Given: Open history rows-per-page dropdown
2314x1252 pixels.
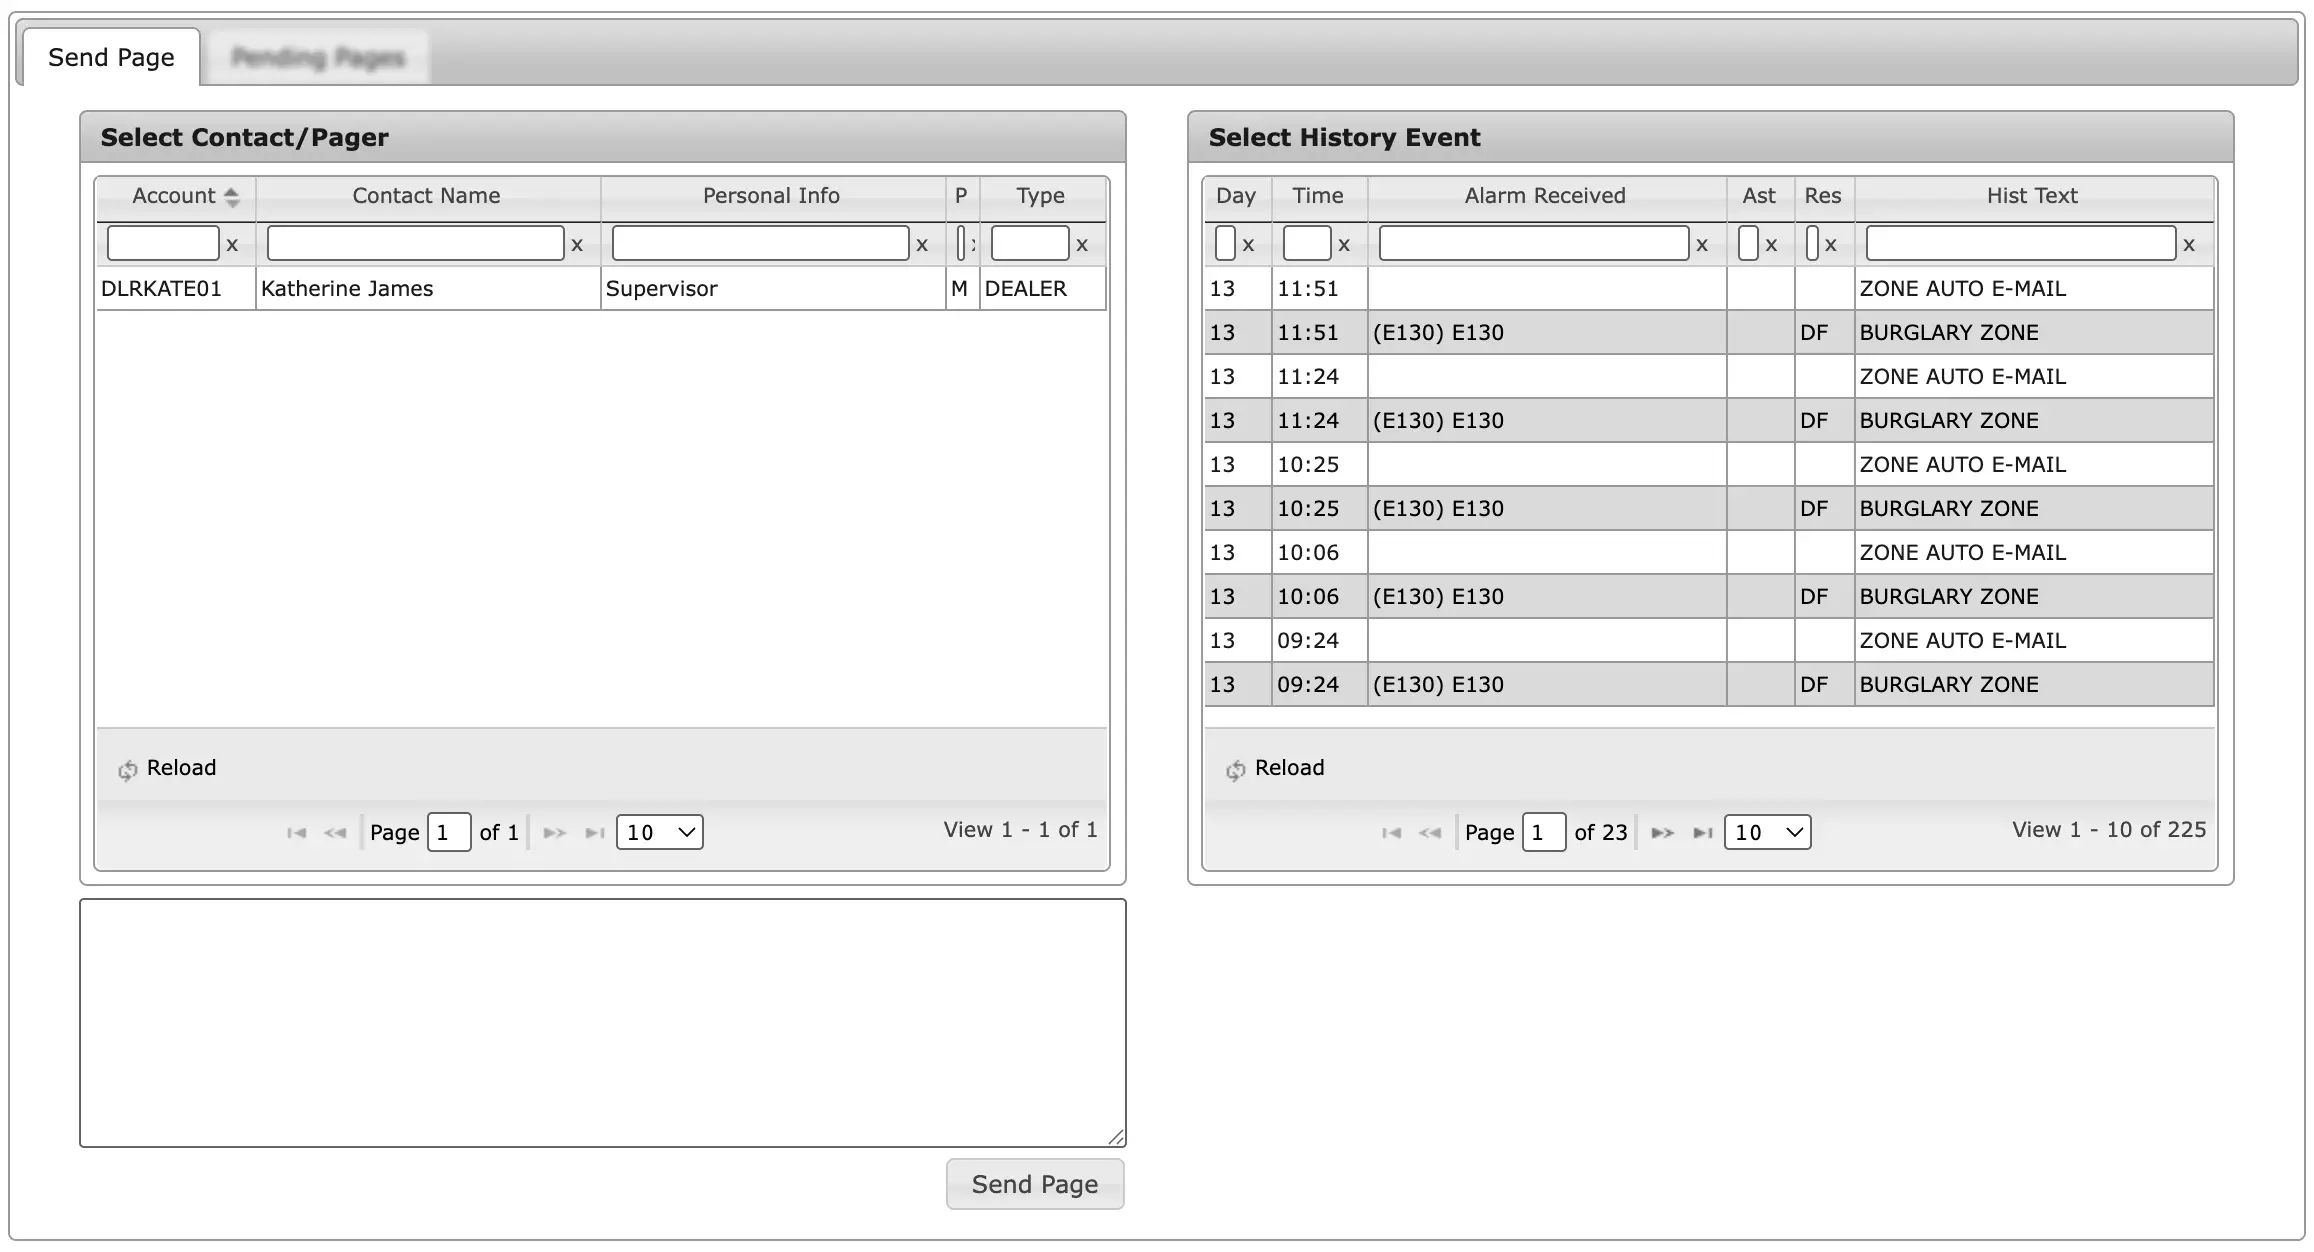Looking at the screenshot, I should [x=1767, y=833].
